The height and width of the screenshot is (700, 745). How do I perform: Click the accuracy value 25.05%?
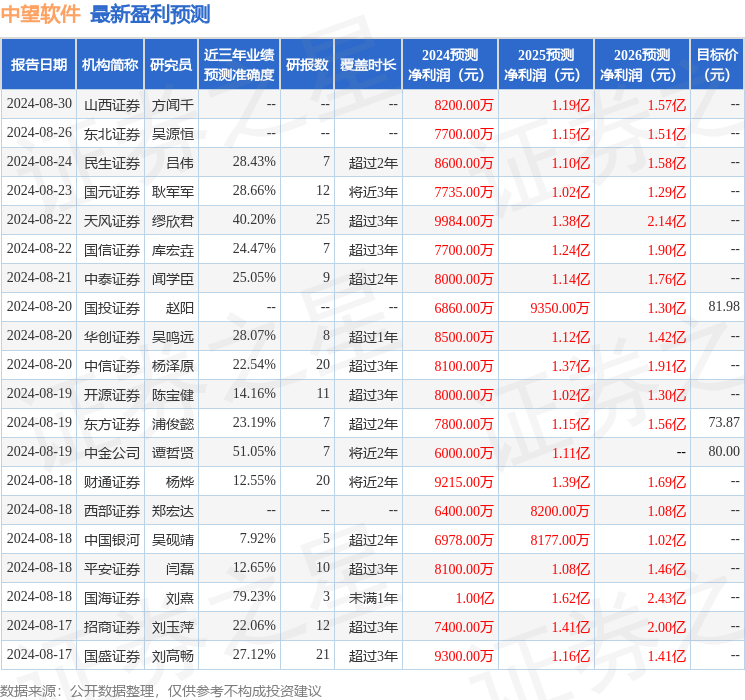tap(254, 278)
